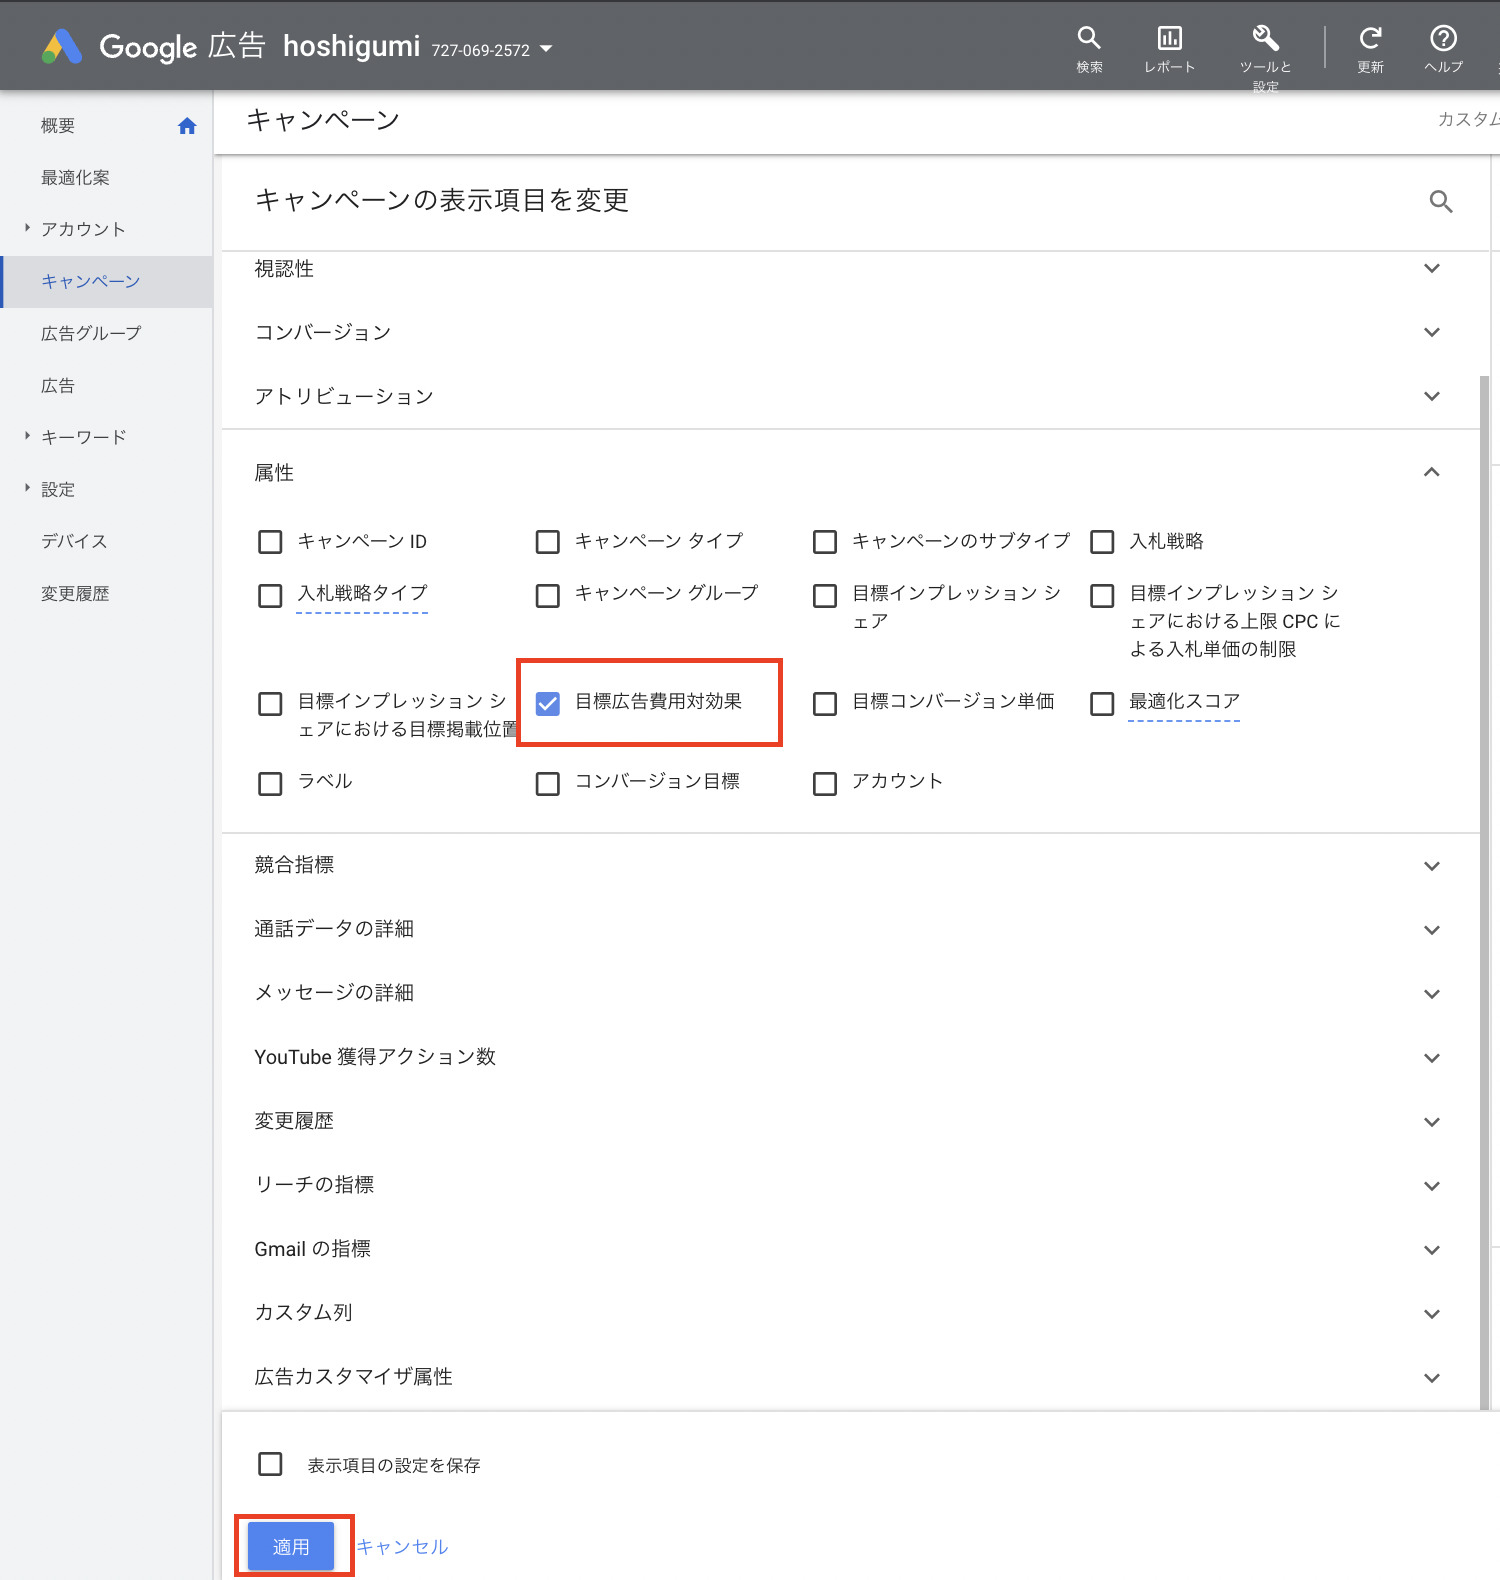Click the キャンセル link
The width and height of the screenshot is (1500, 1580).
402,1547
